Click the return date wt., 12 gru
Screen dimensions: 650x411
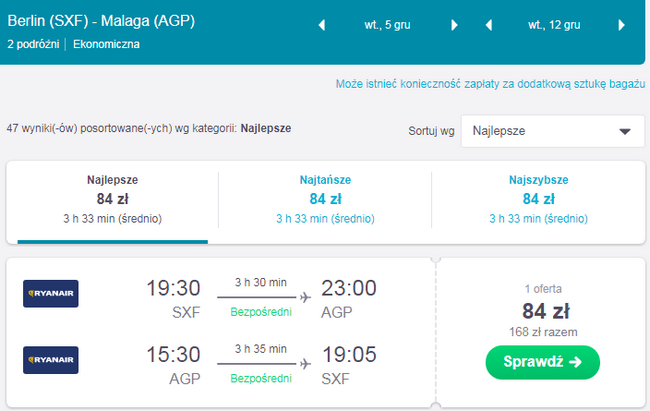(554, 25)
